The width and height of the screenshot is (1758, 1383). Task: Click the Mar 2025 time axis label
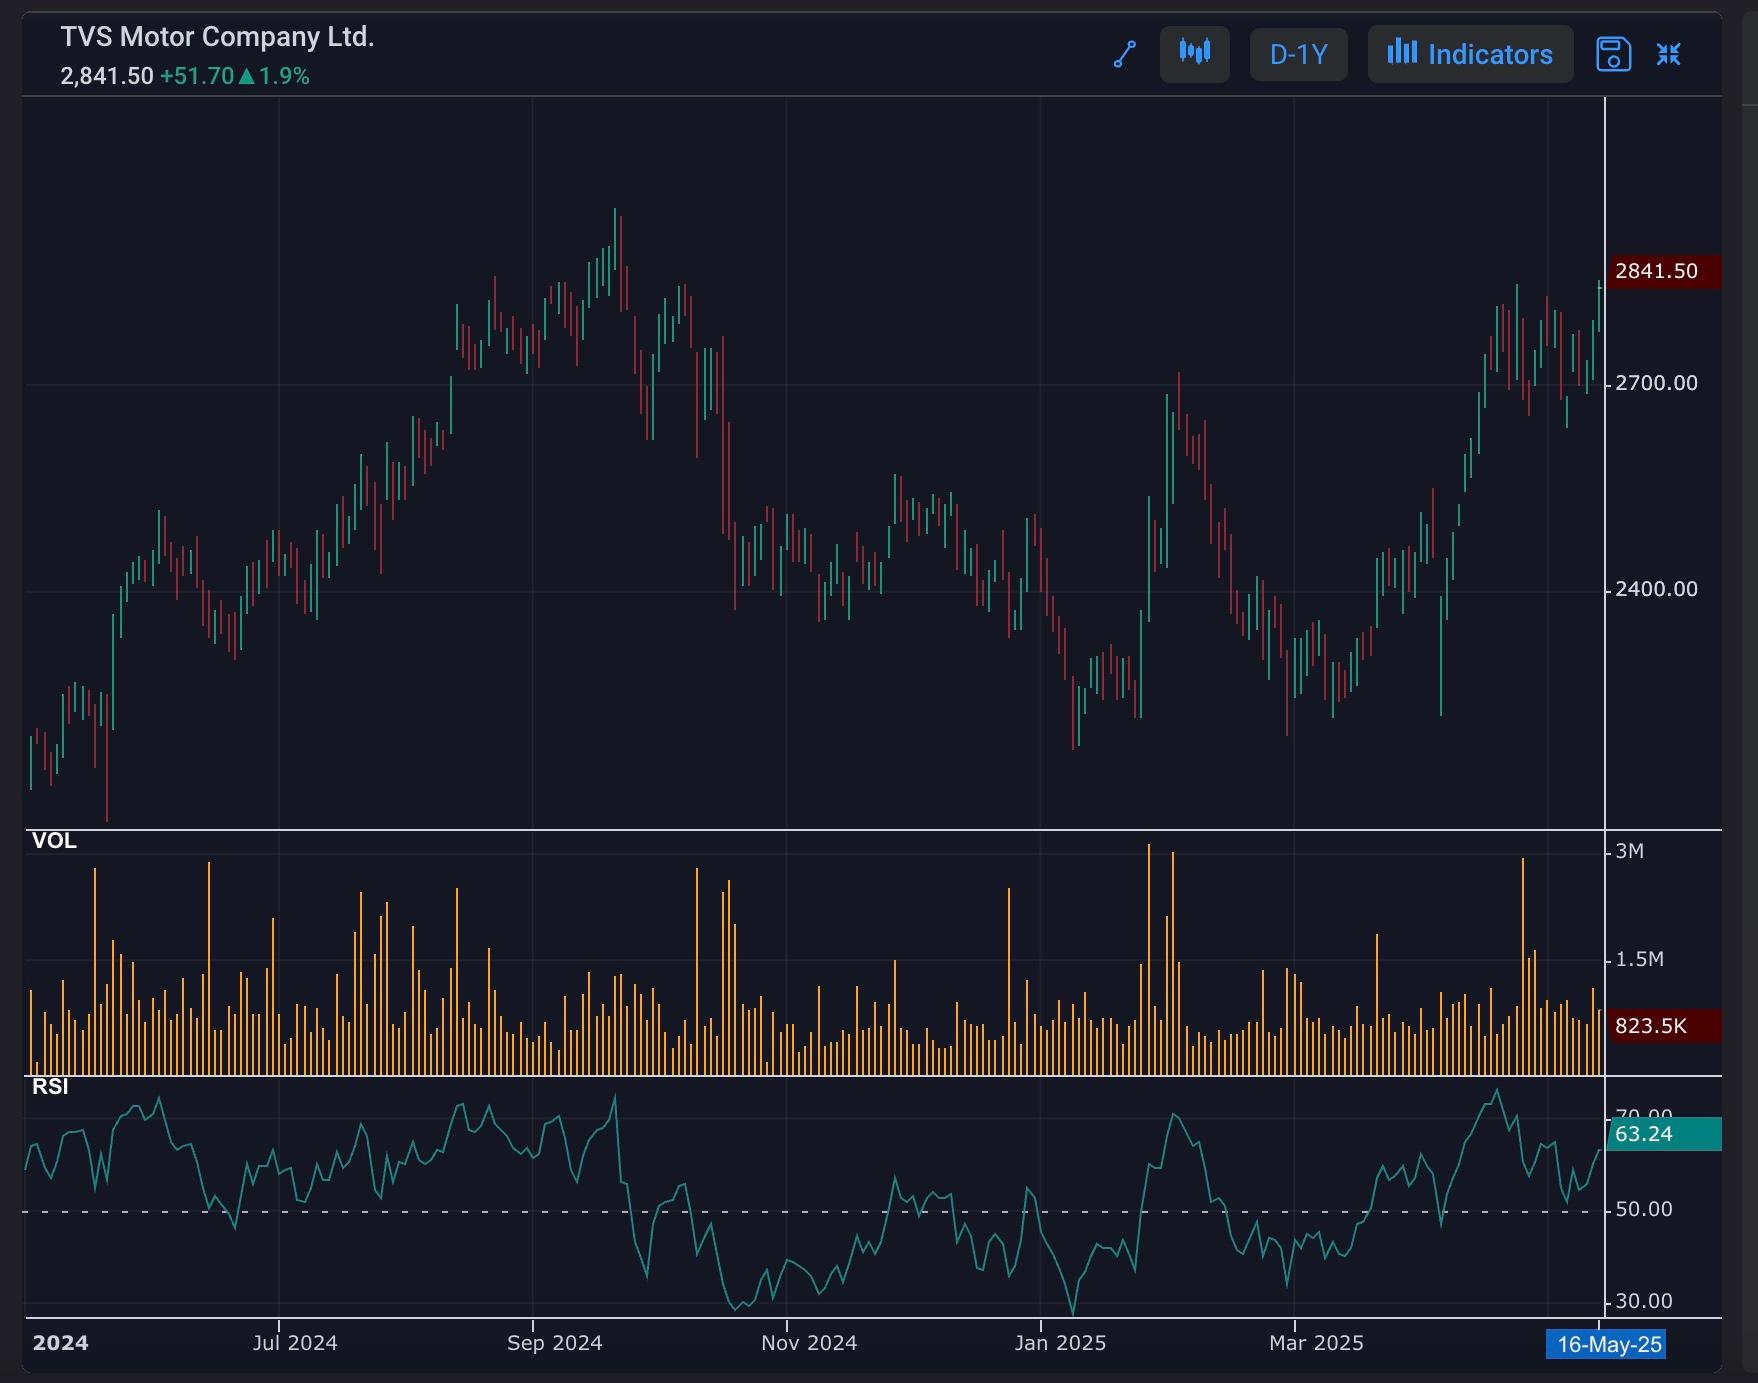[1316, 1343]
